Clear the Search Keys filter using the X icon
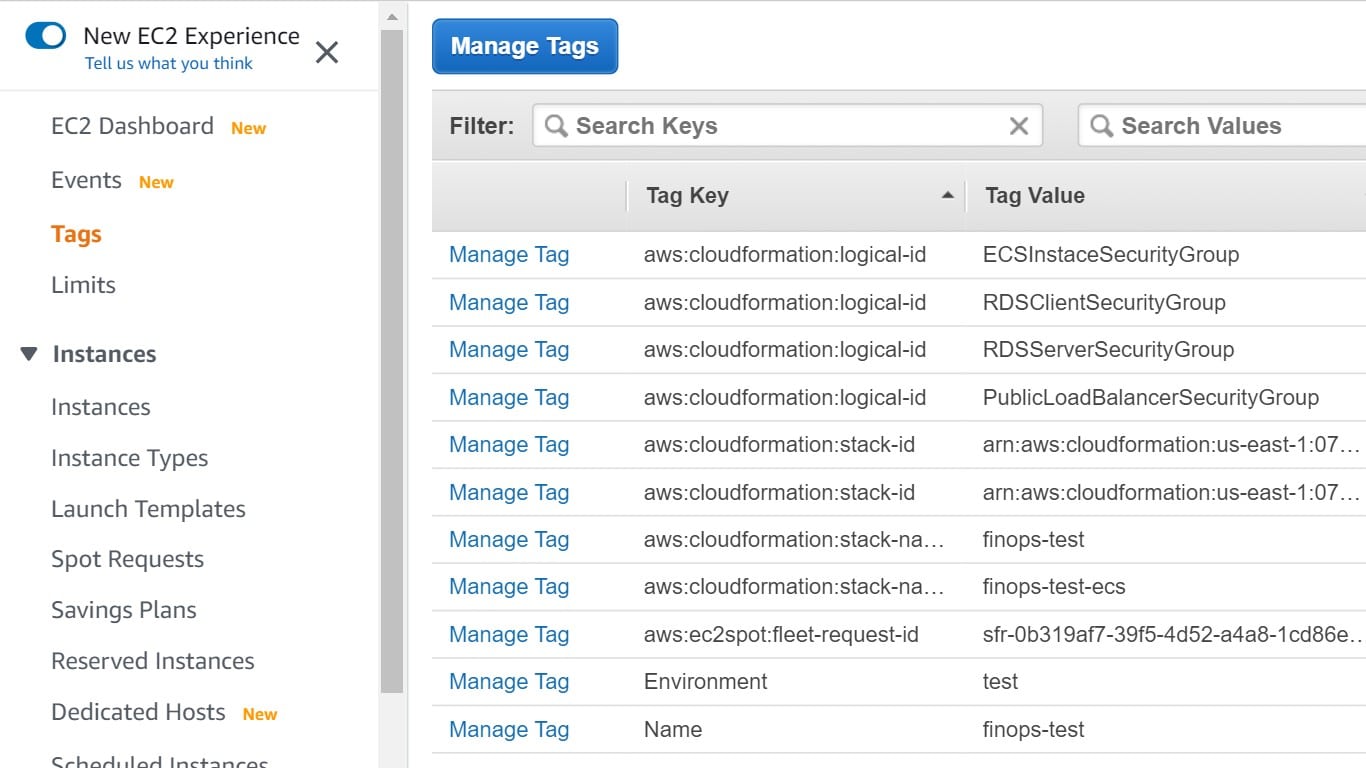This screenshot has width=1366, height=768. click(x=1018, y=125)
